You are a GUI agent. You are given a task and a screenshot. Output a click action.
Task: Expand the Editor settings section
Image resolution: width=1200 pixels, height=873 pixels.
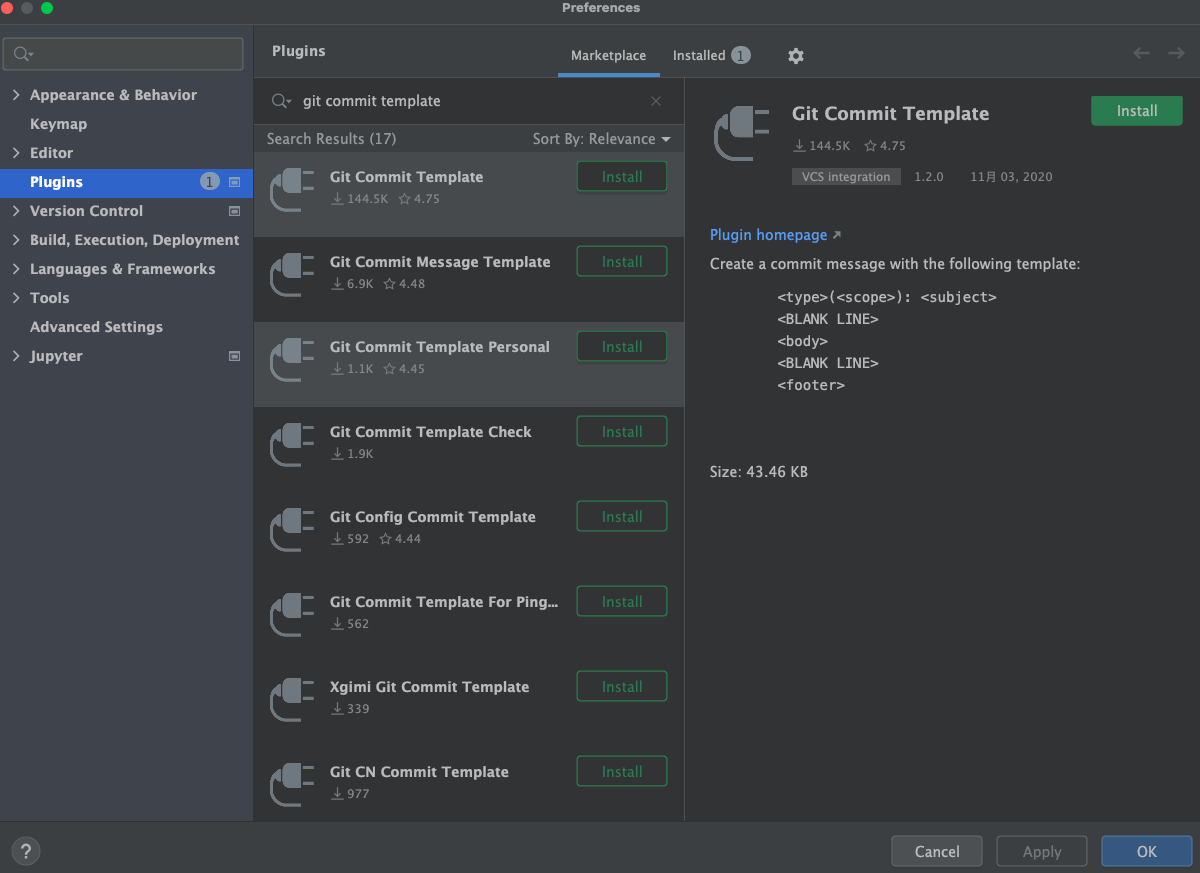(16, 153)
